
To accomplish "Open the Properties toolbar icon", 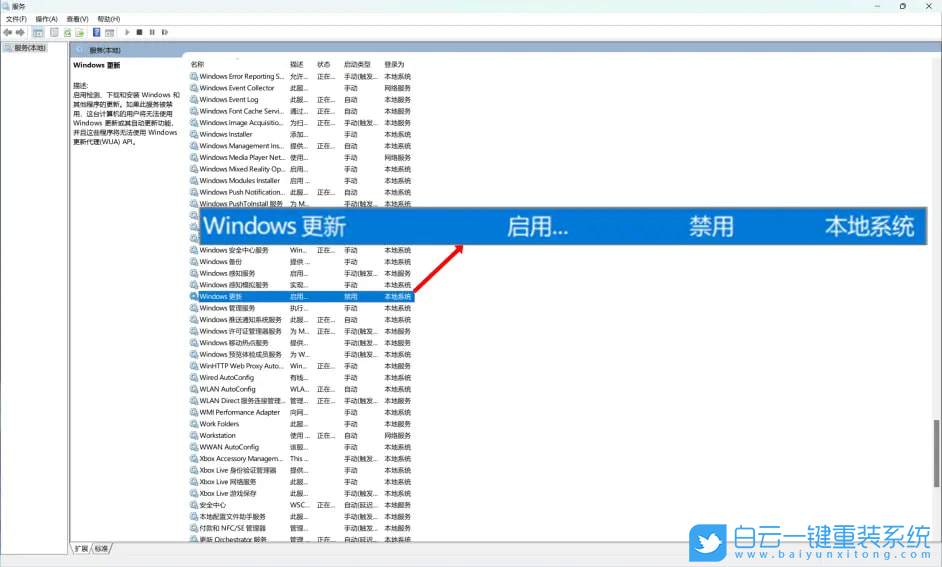I will click(54, 32).
